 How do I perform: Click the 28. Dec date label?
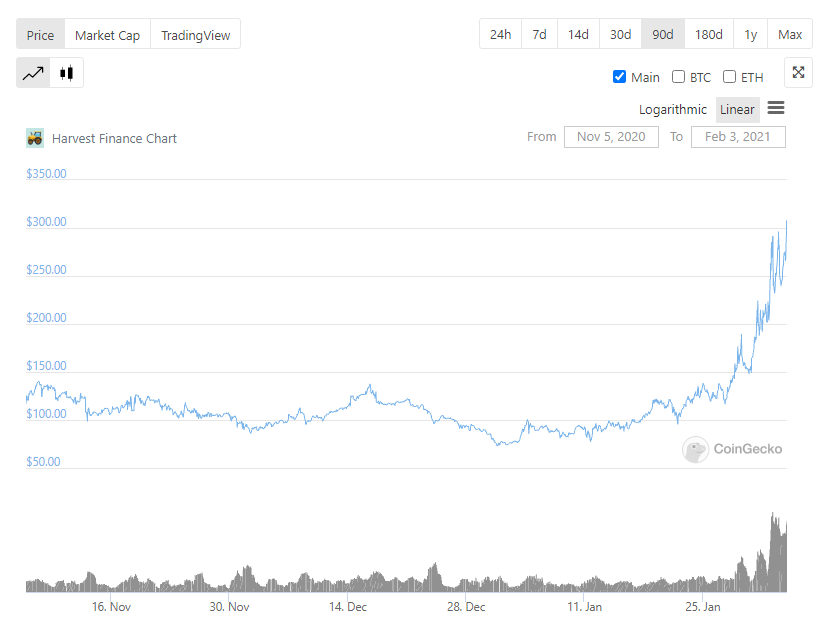pos(466,607)
